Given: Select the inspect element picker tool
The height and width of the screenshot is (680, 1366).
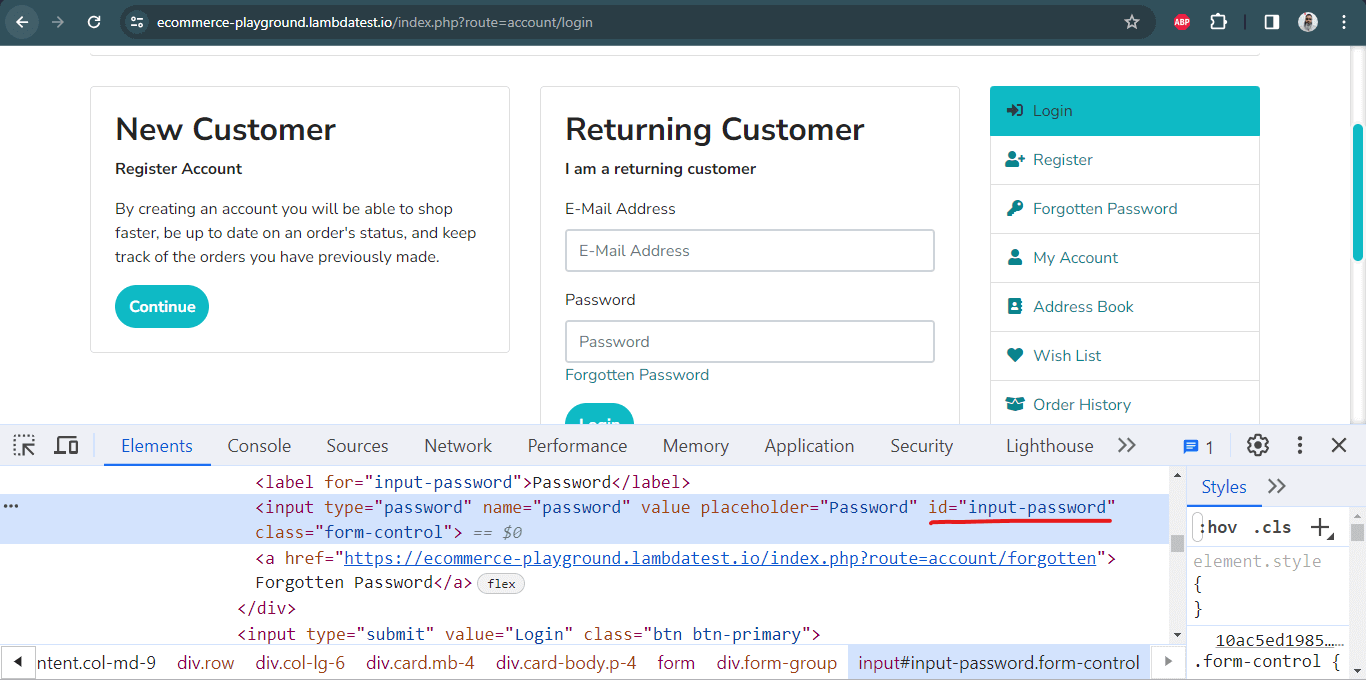Looking at the screenshot, I should [22, 445].
